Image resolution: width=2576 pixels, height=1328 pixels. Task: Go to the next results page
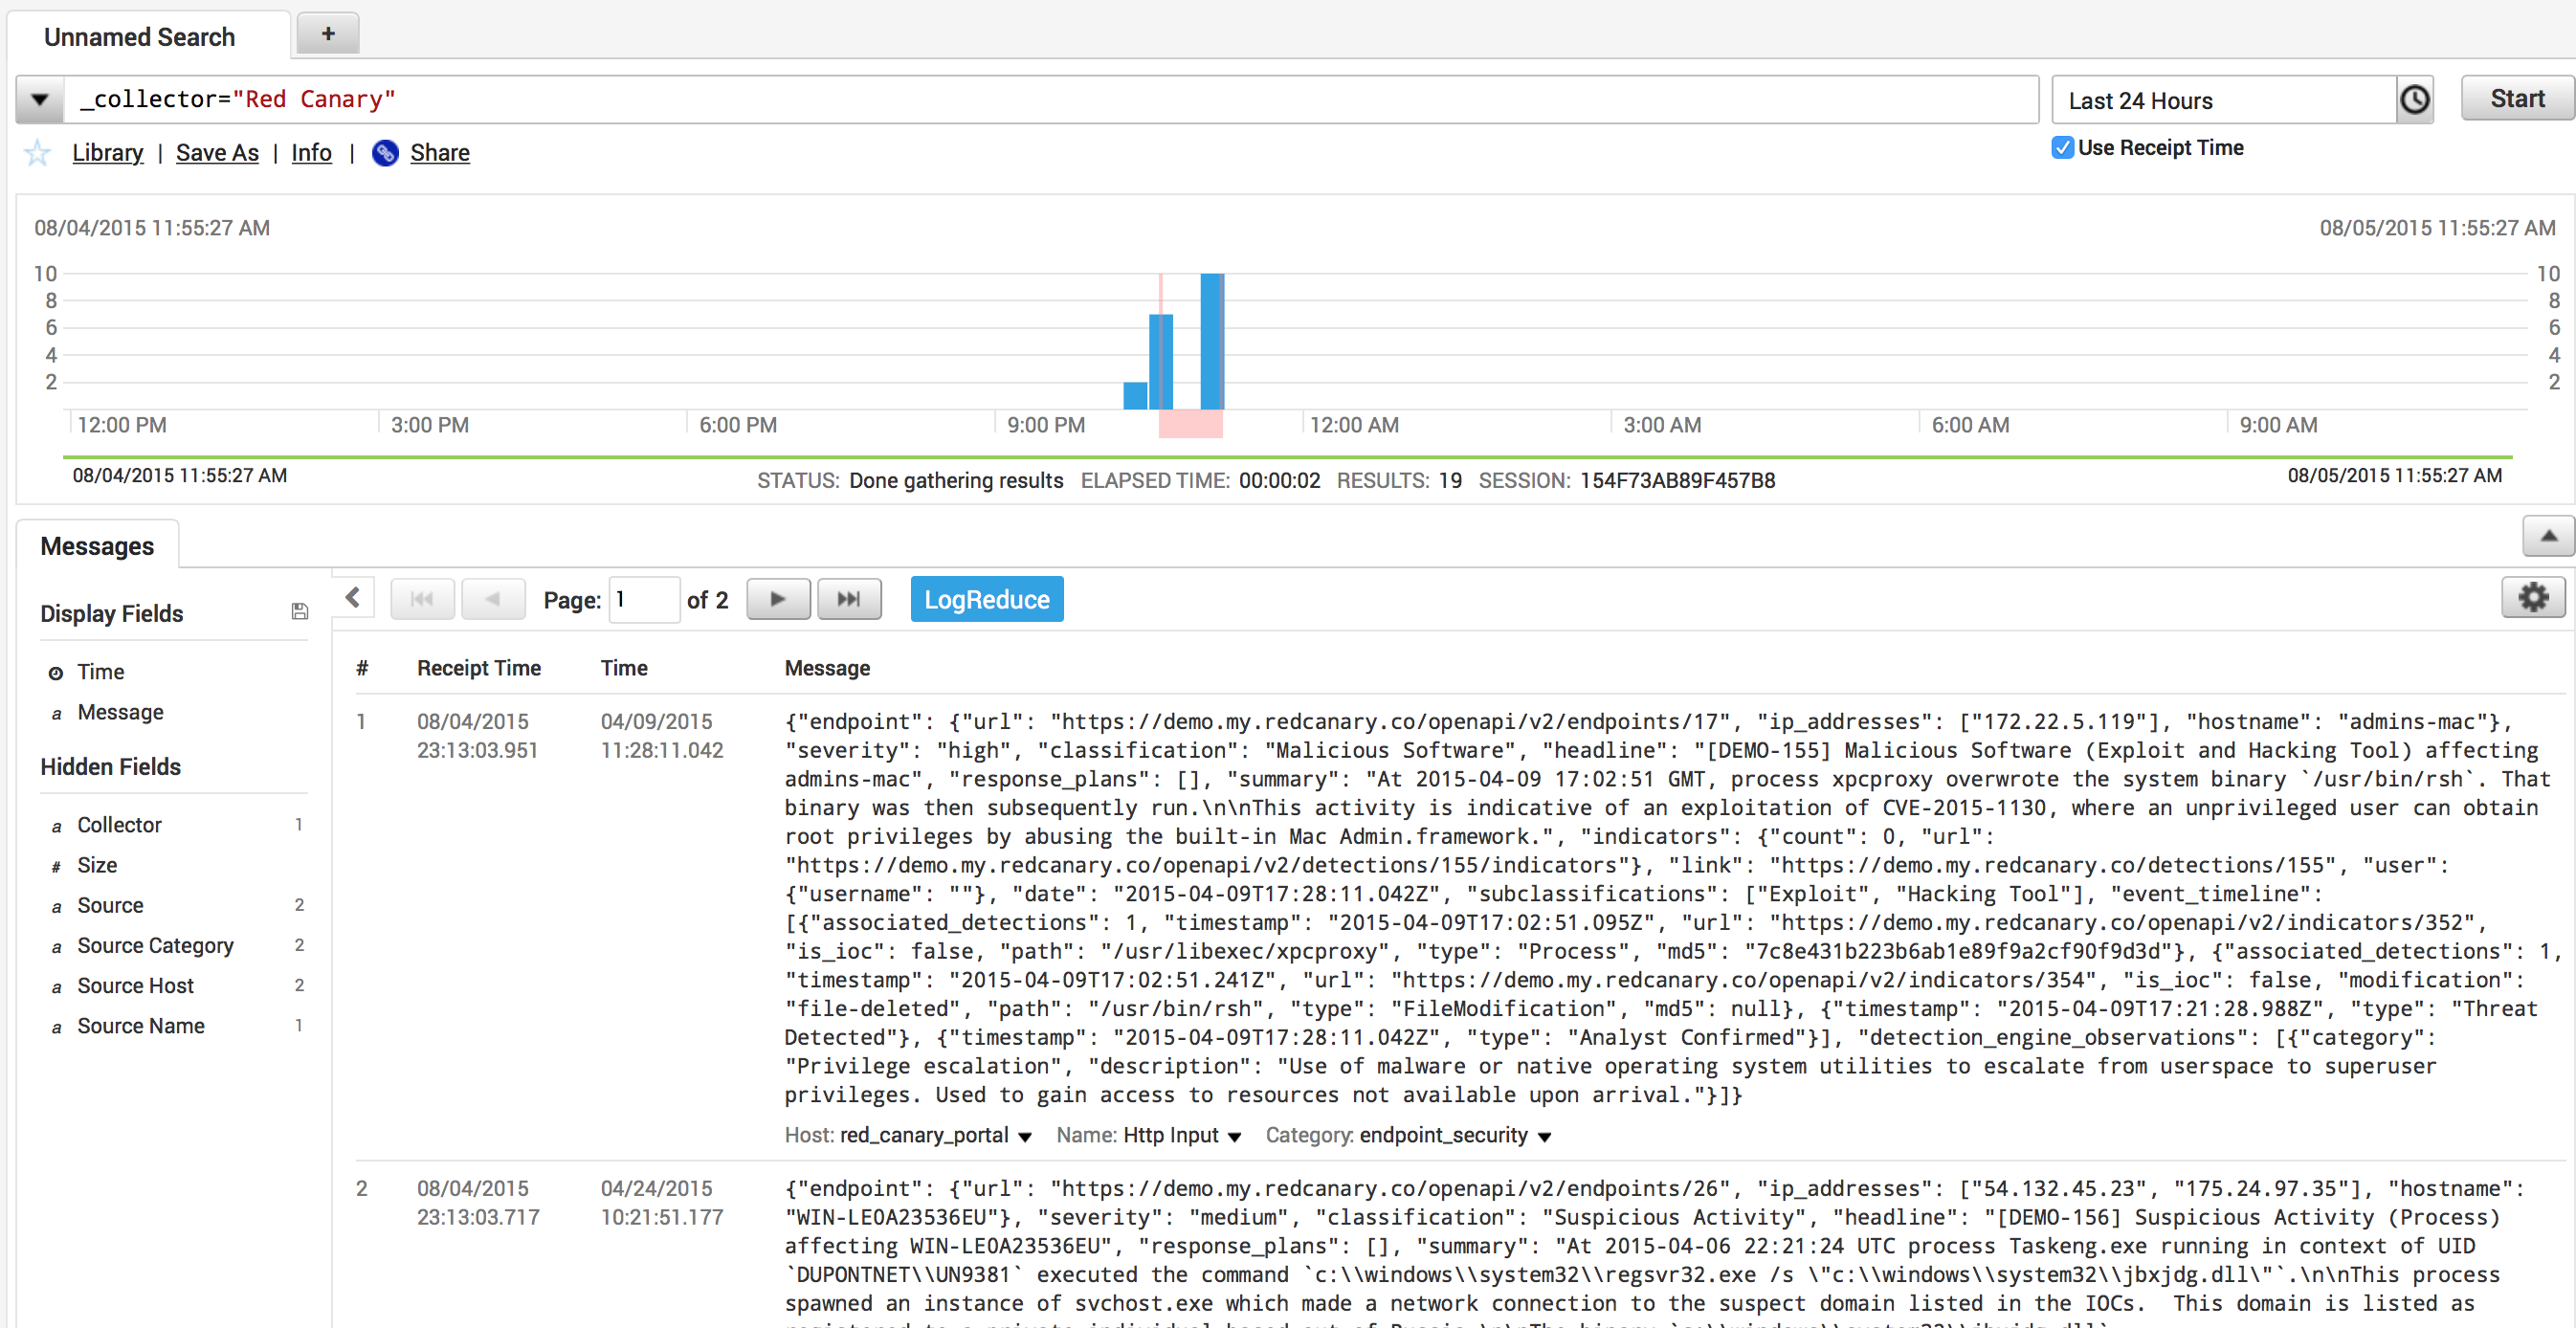point(778,600)
